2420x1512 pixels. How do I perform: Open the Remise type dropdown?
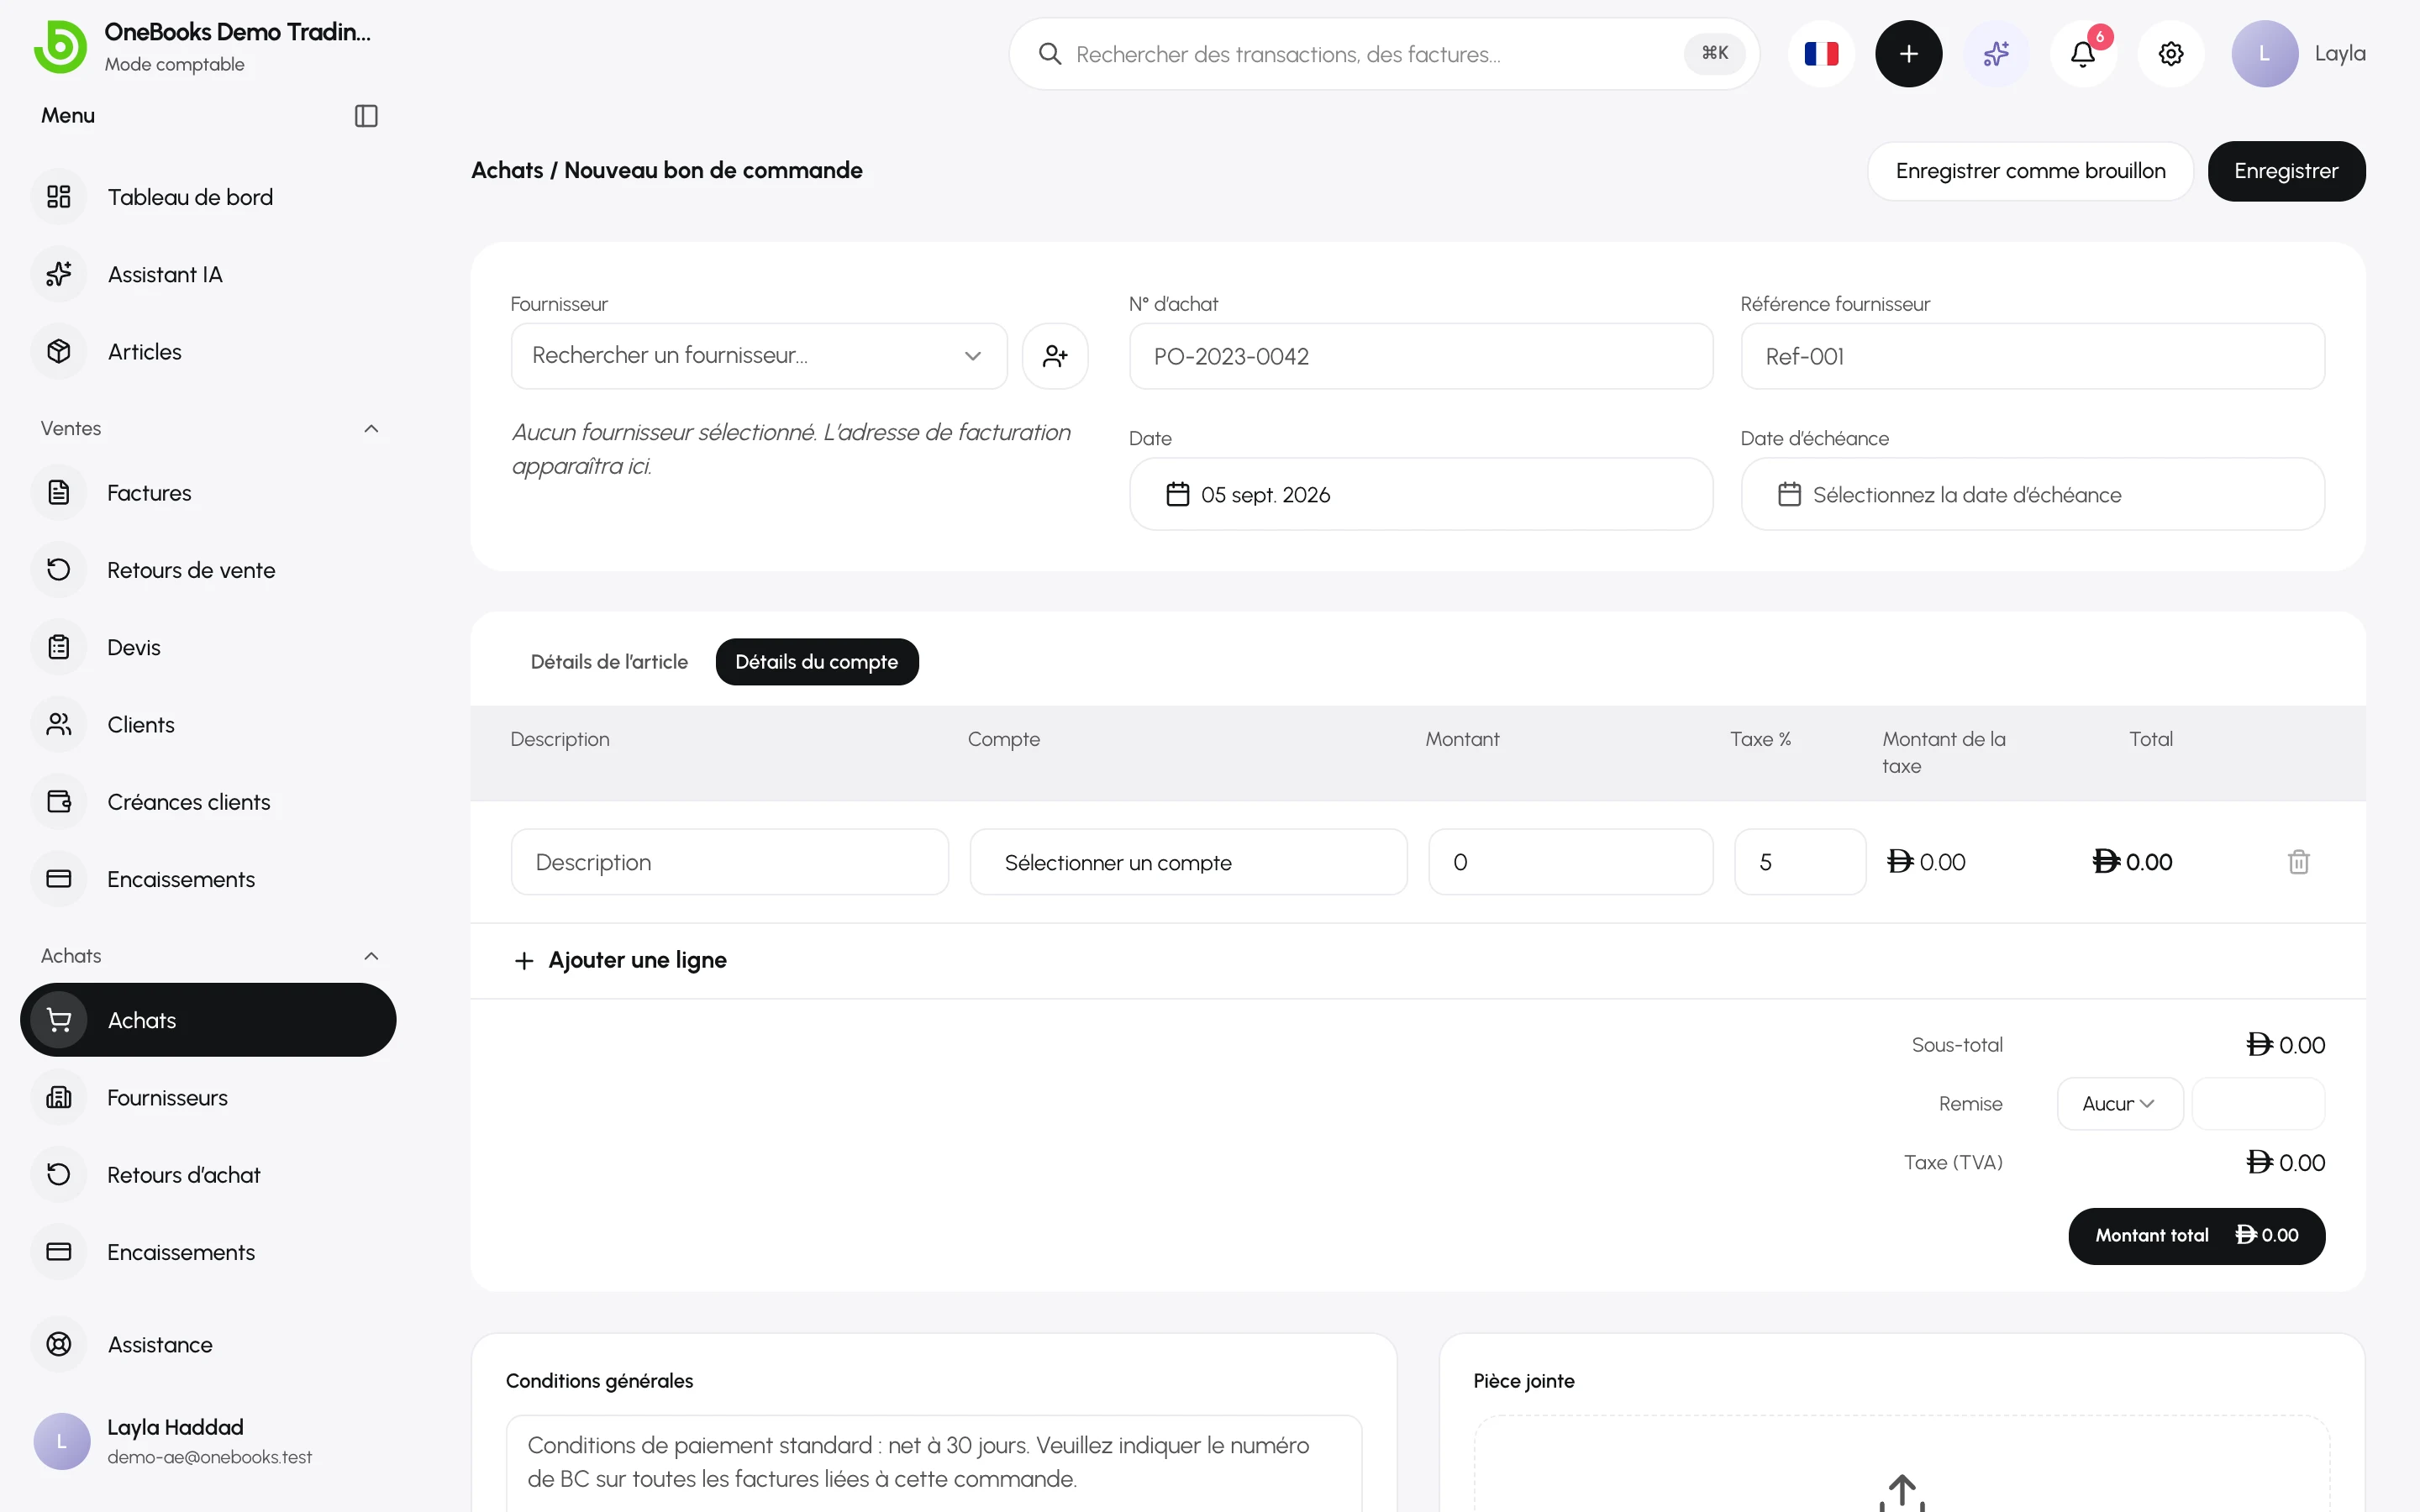point(2119,1104)
